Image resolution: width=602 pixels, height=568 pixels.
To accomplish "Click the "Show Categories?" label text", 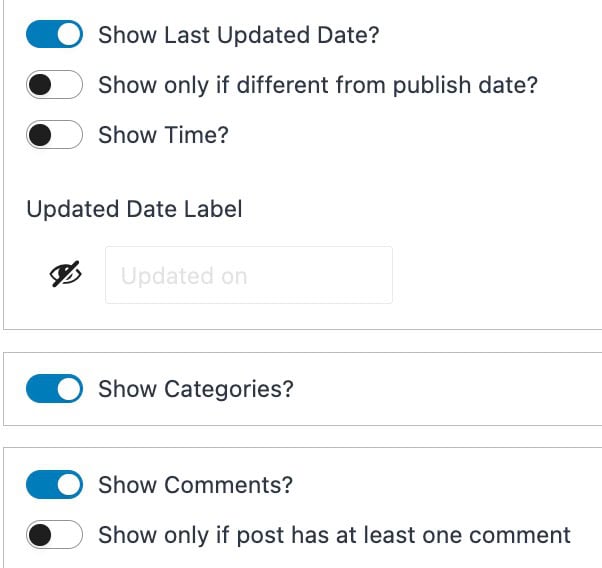I will (195, 389).
